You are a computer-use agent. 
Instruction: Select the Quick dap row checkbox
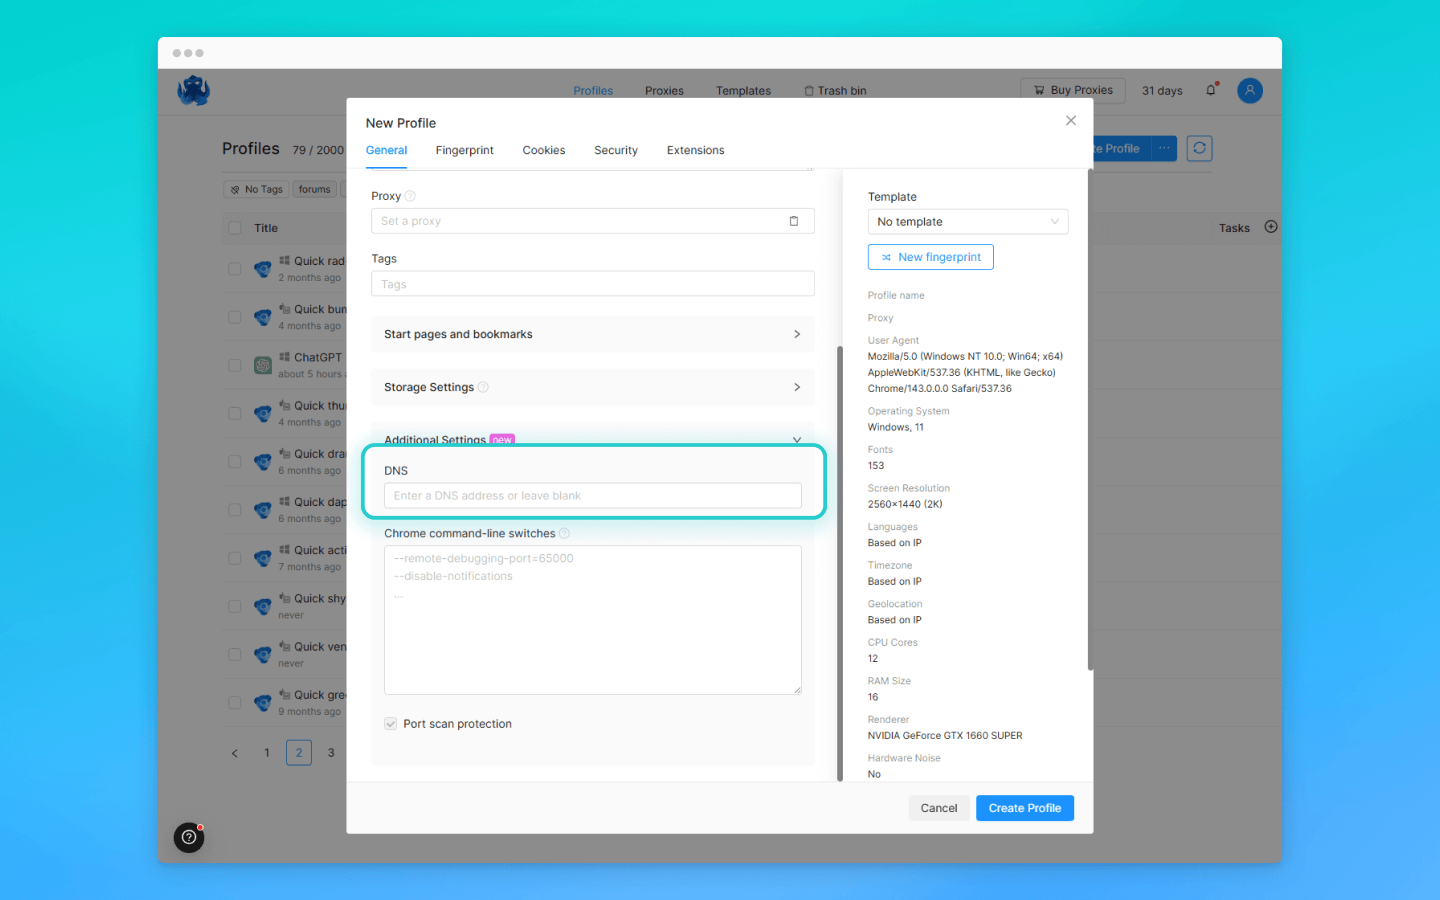point(235,510)
